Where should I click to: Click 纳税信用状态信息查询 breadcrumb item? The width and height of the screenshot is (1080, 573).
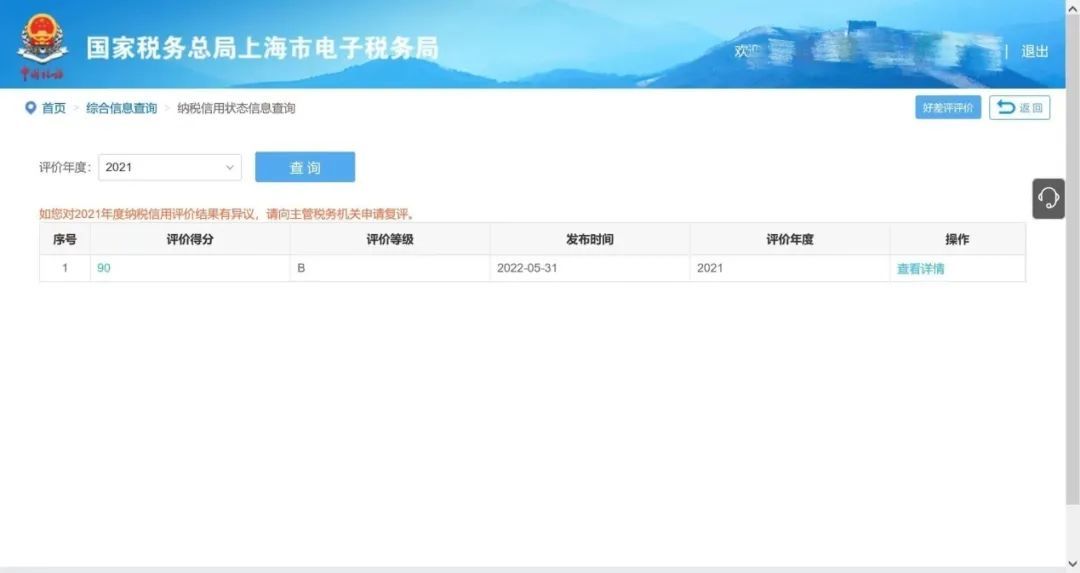236,108
